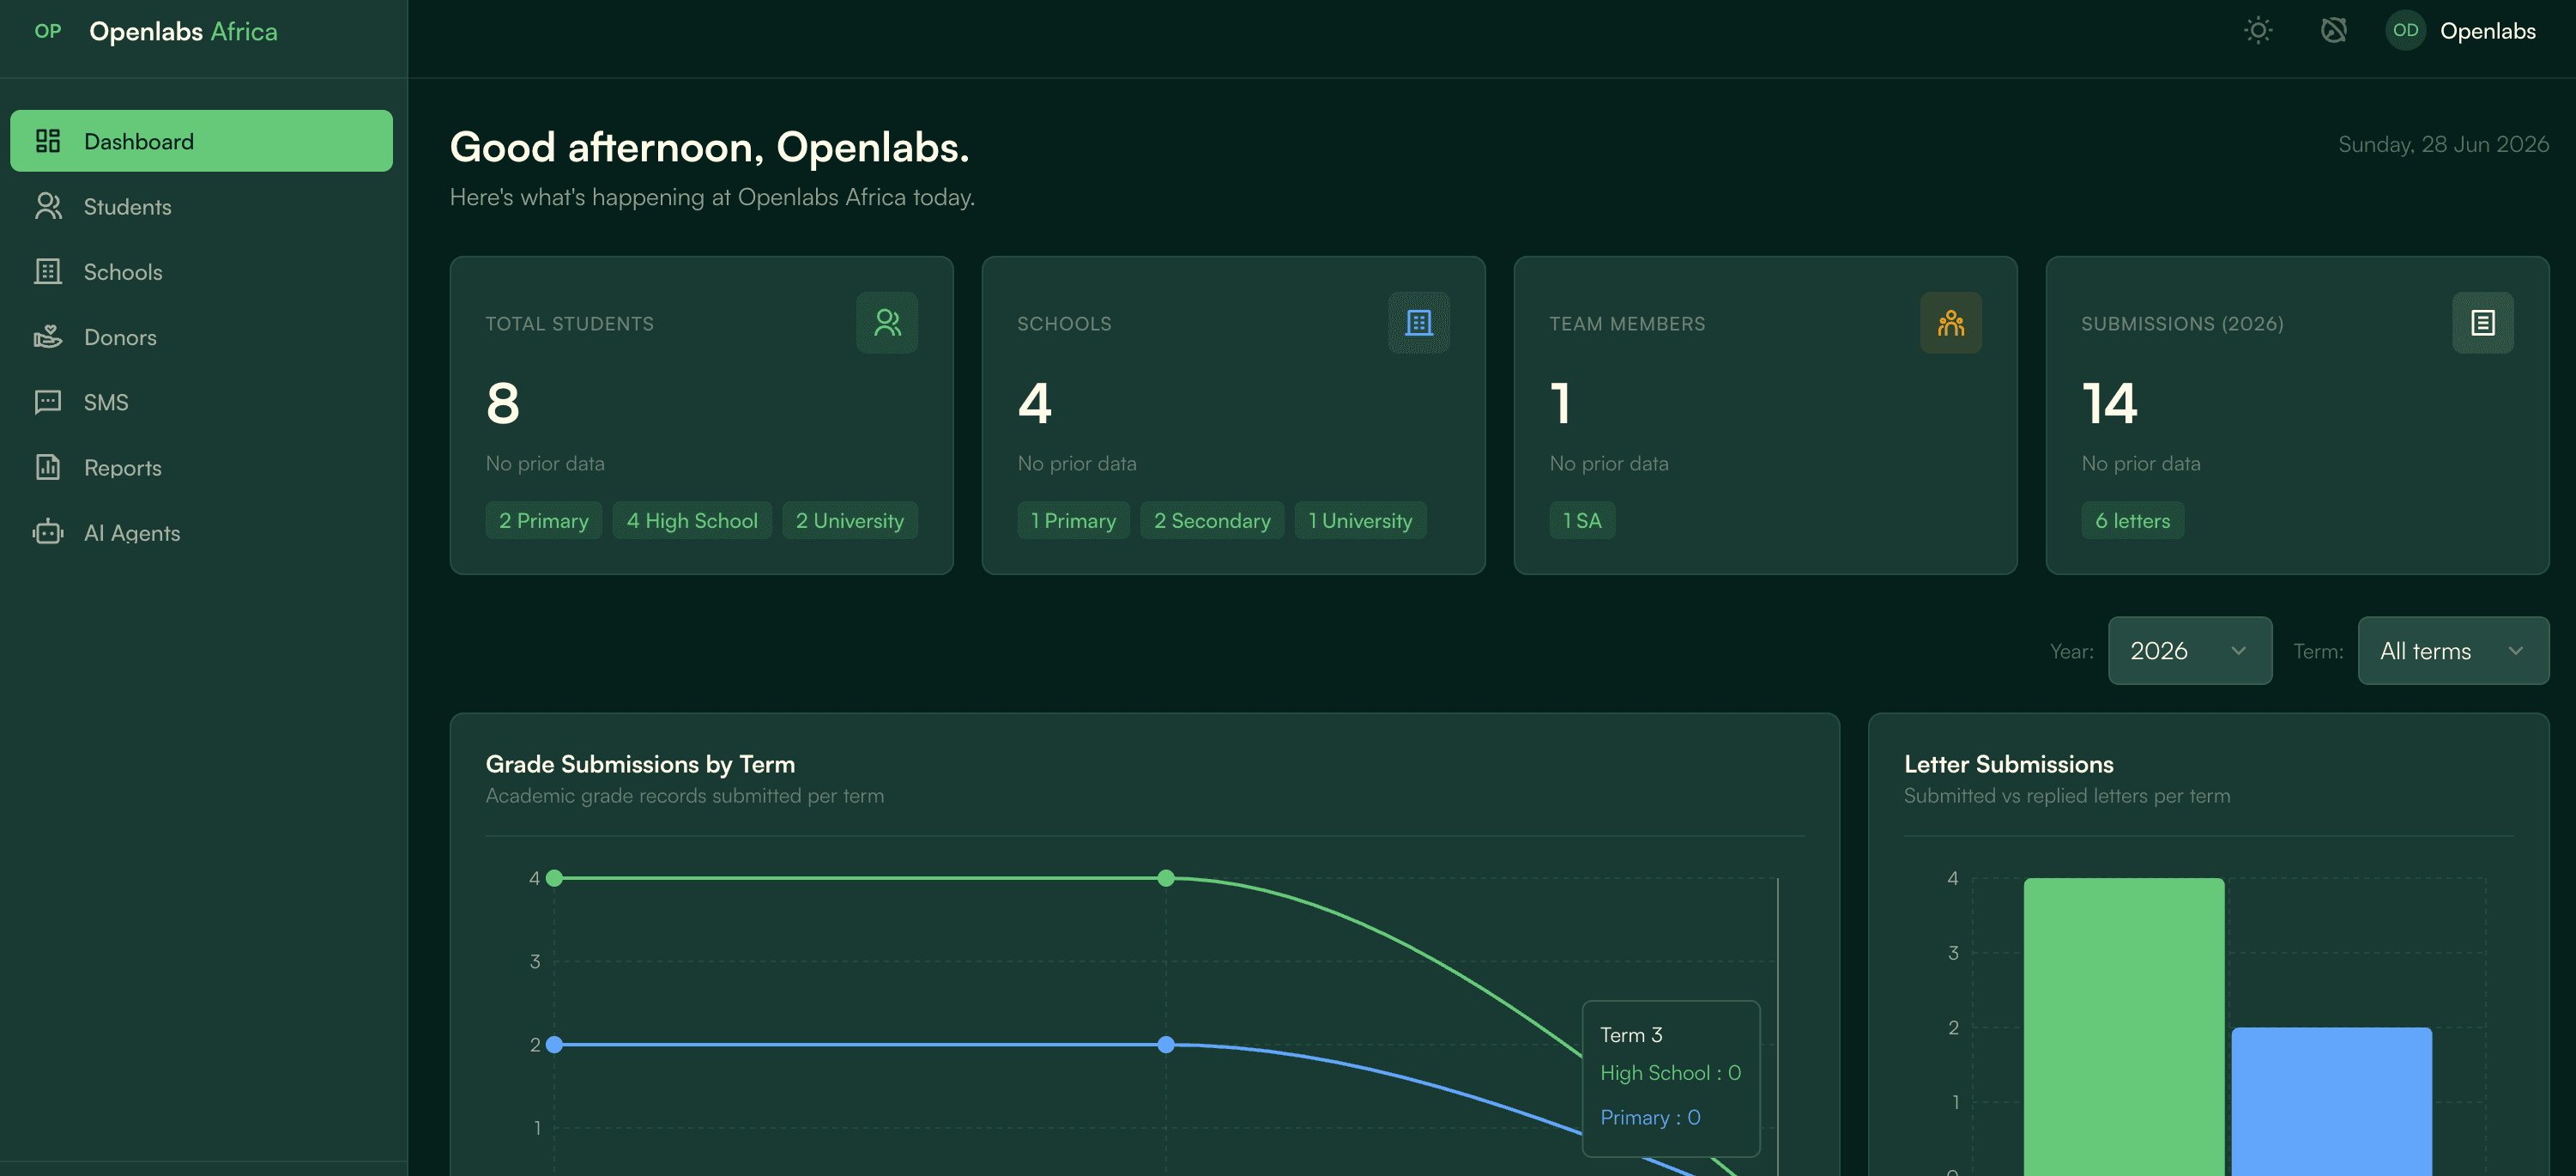Click the Submissions count 14

click(2110, 403)
